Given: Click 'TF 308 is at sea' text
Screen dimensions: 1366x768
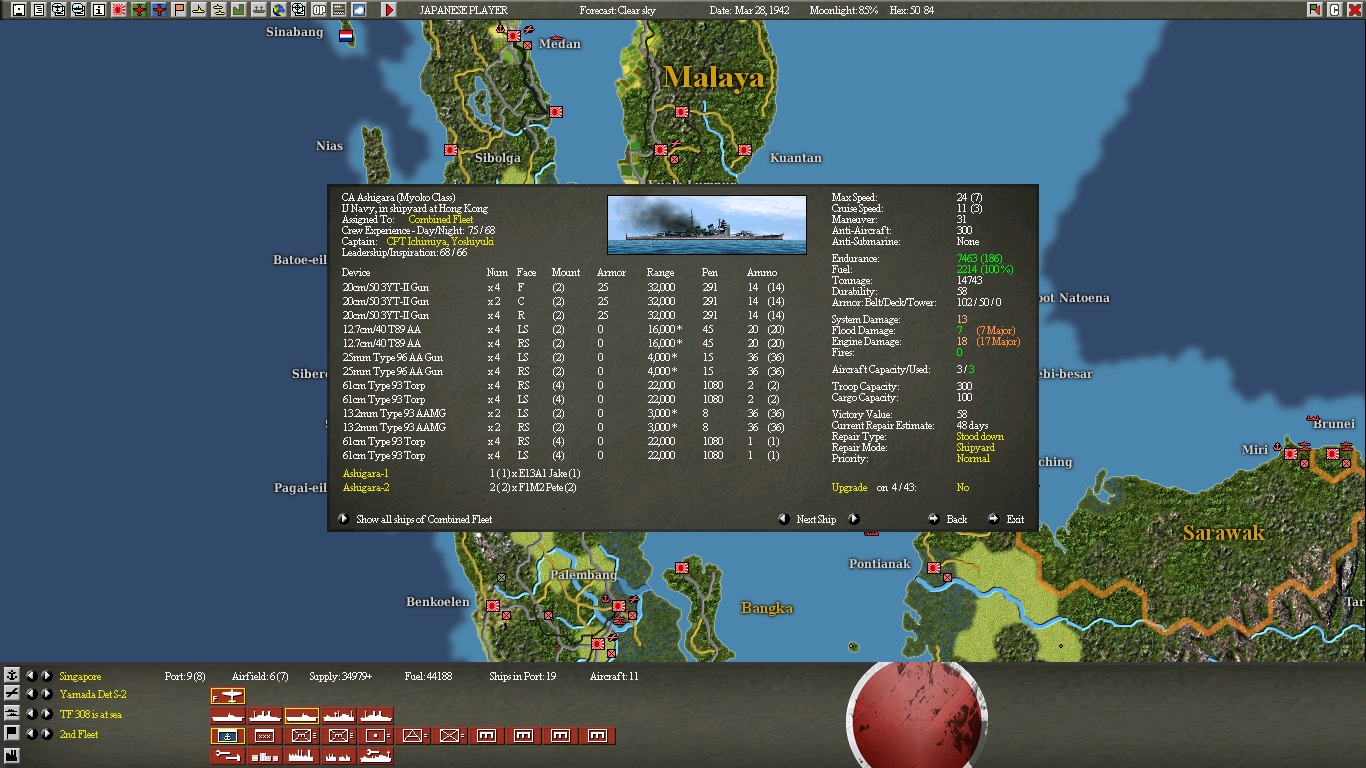Looking at the screenshot, I should (91, 715).
